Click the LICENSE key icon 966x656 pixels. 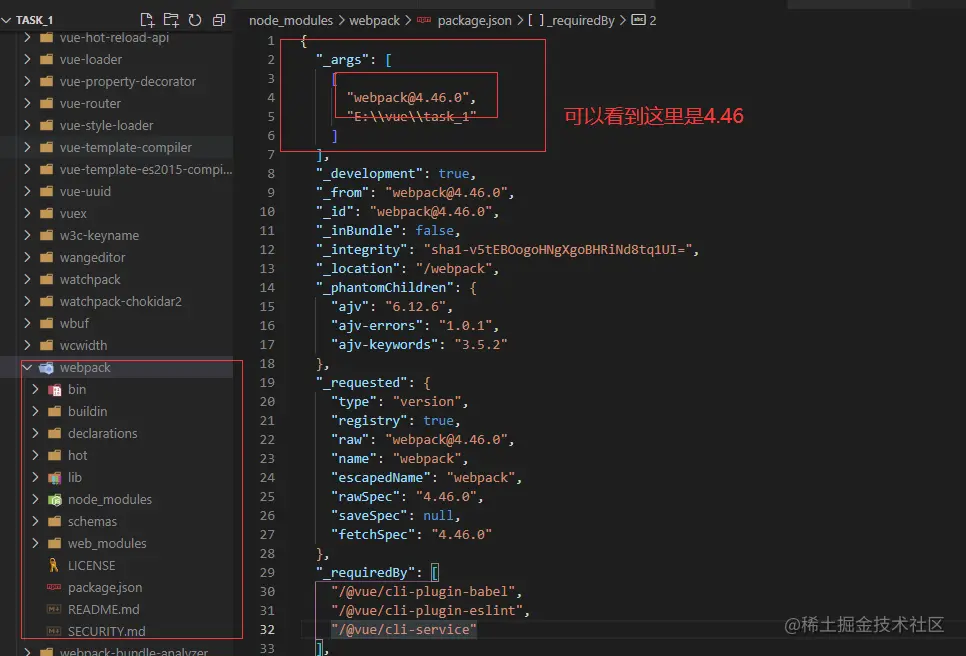coord(54,565)
